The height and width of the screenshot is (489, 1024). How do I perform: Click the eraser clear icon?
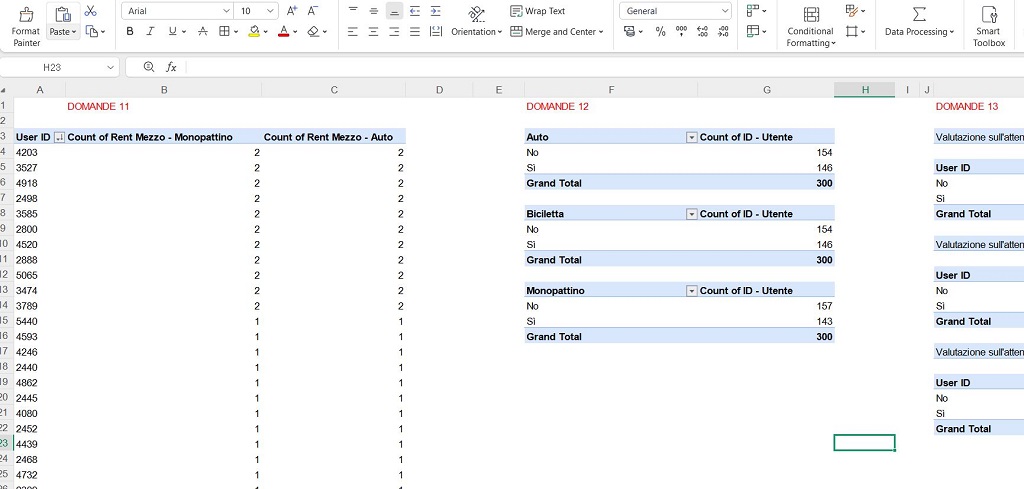313,31
